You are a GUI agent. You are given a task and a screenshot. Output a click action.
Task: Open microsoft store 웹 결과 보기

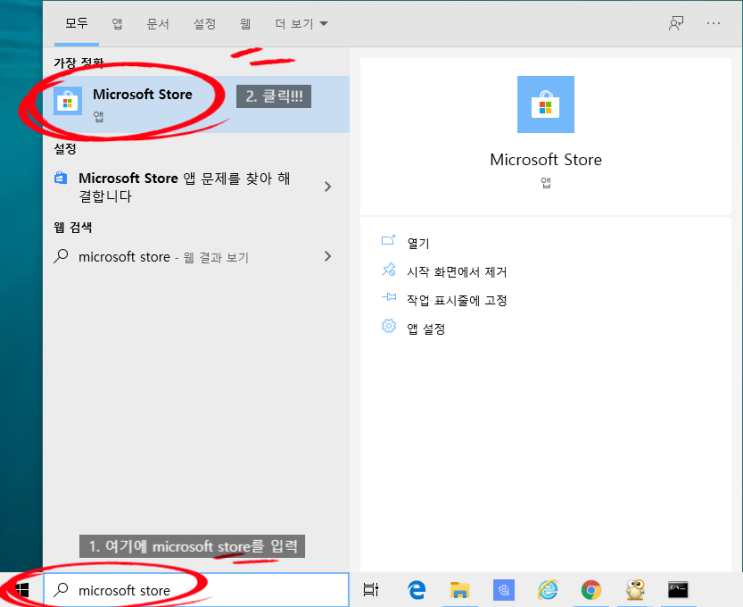(x=196, y=256)
